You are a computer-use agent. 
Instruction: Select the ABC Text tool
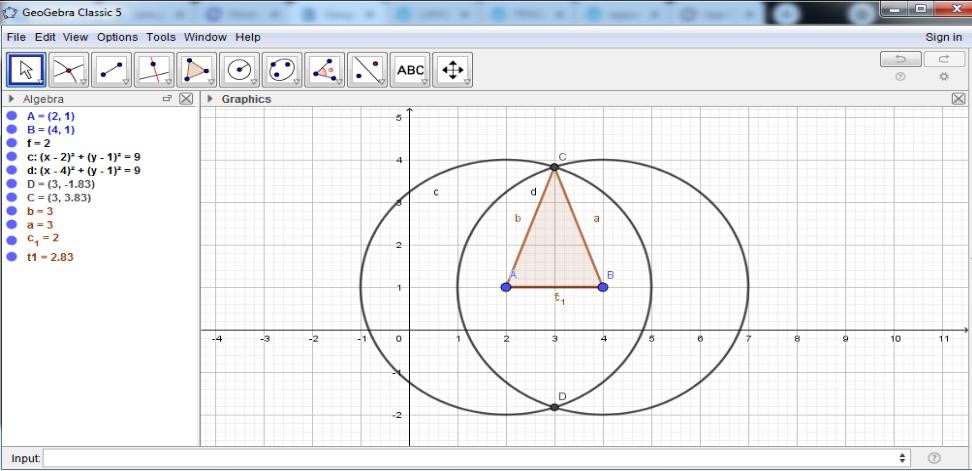point(410,70)
